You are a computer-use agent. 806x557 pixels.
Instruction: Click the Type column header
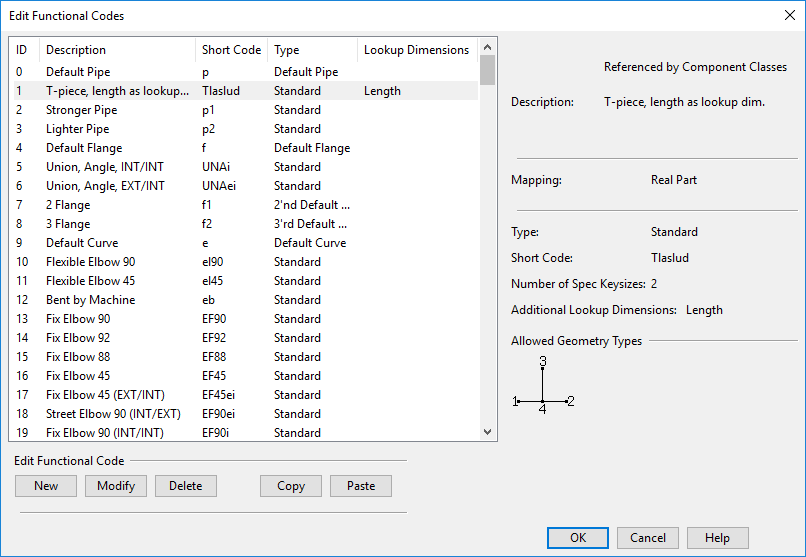pyautogui.click(x=311, y=50)
